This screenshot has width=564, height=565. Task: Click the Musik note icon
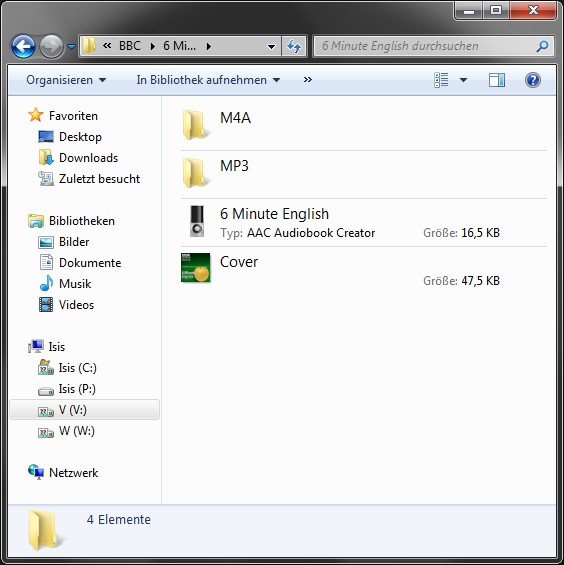pos(46,283)
